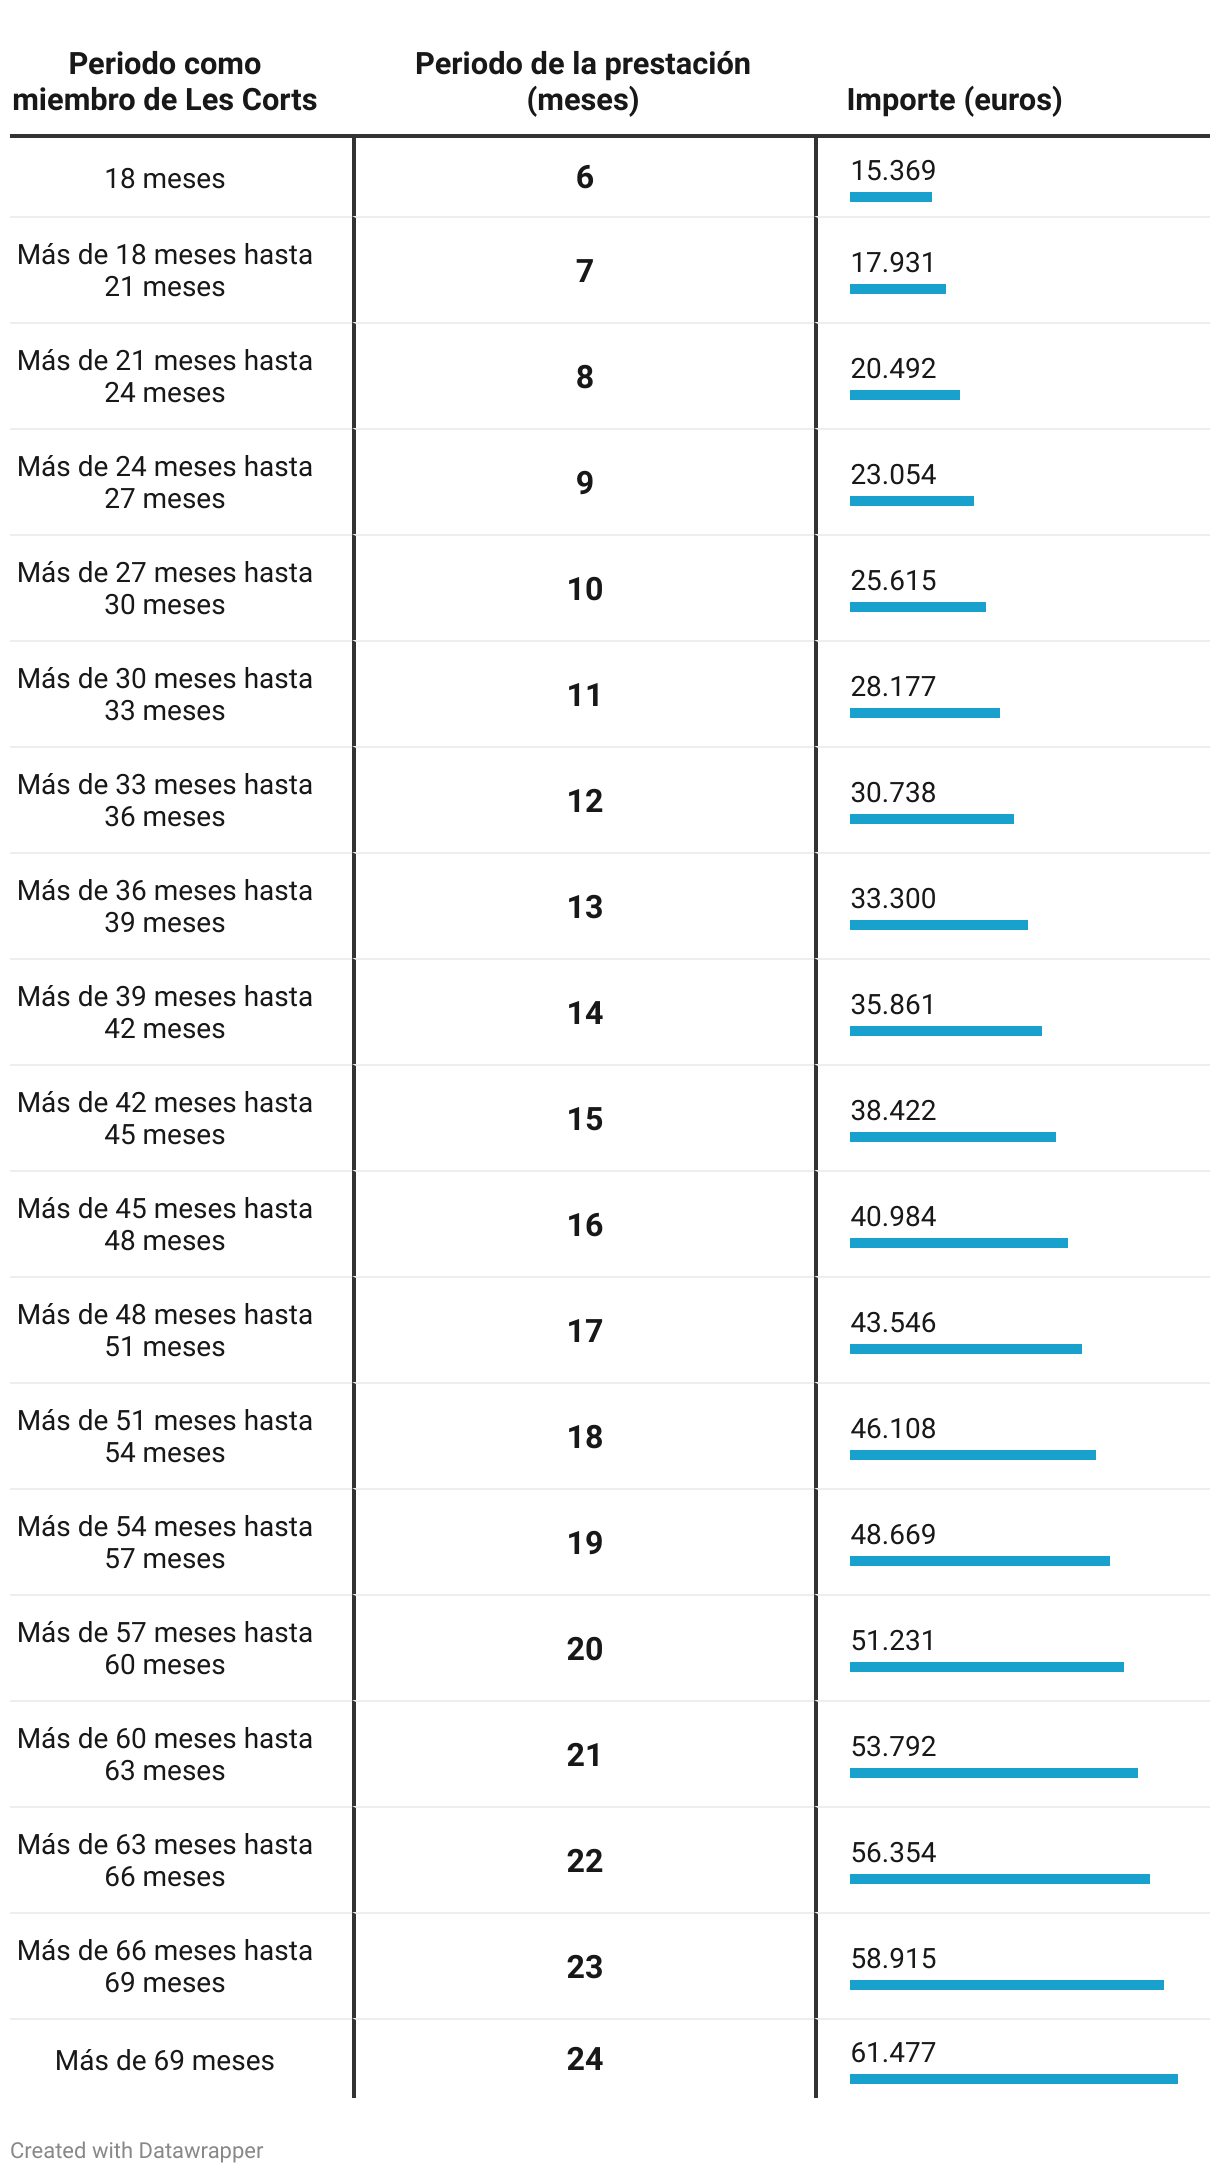Click the blue bar under 61.477
Viewport: 1220px width, 2174px height.
1014,2079
